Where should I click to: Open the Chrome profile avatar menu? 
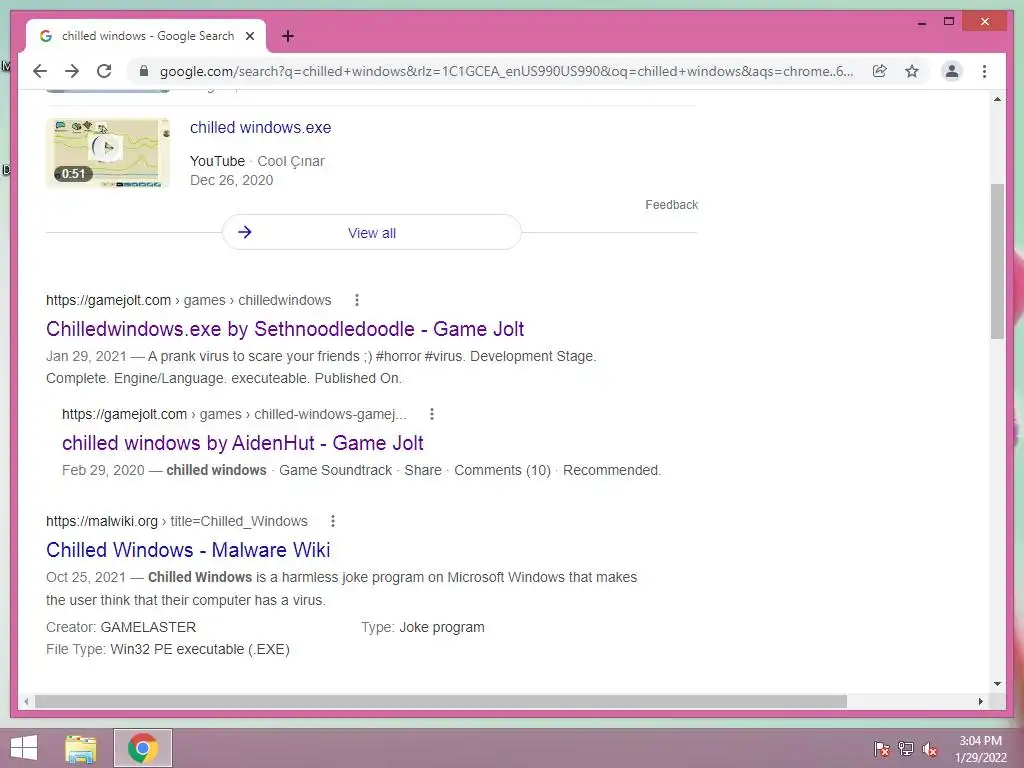952,71
